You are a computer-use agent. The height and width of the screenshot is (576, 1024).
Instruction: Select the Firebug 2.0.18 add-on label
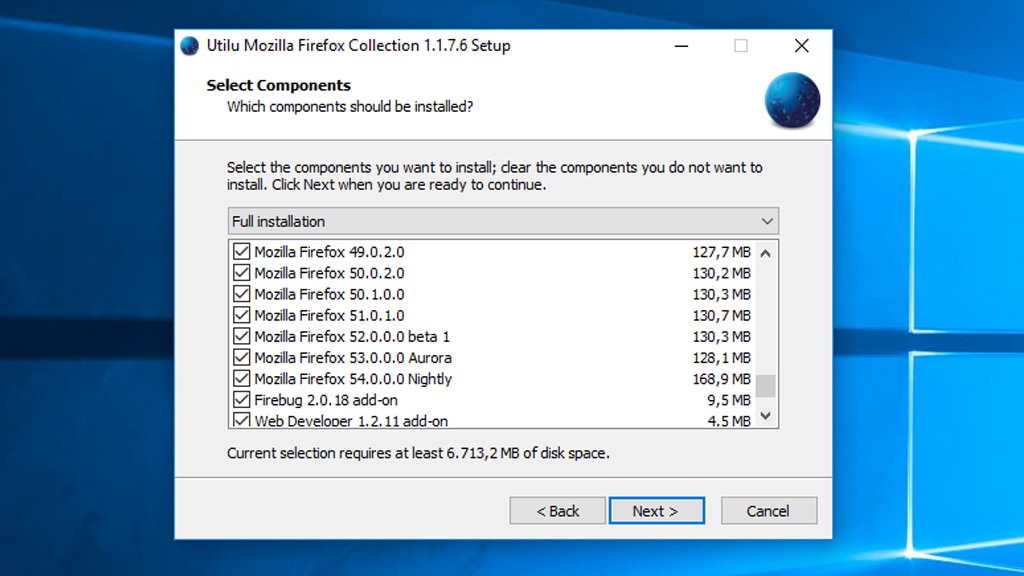326,400
